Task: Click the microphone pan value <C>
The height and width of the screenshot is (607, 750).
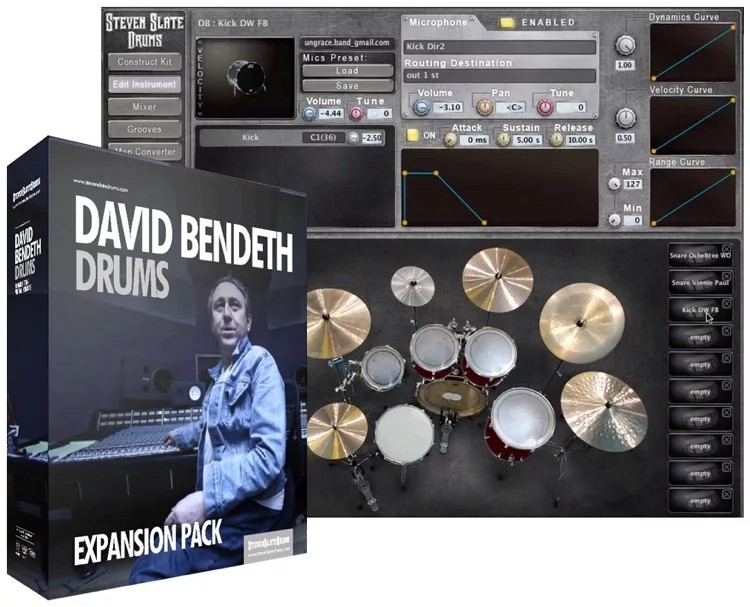Action: point(514,108)
